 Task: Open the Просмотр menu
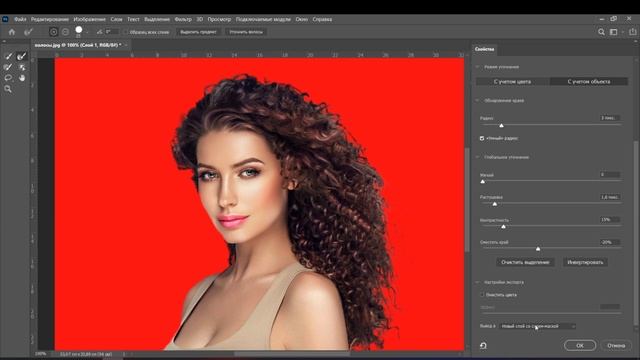pos(219,19)
